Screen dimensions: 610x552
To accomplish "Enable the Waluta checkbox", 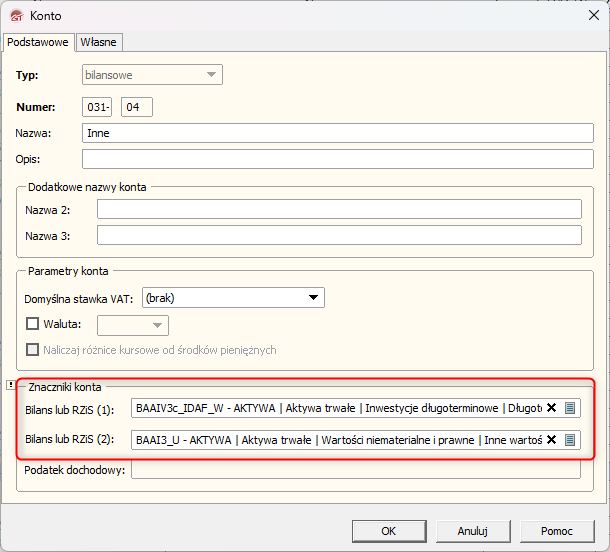I will pyautogui.click(x=33, y=324).
